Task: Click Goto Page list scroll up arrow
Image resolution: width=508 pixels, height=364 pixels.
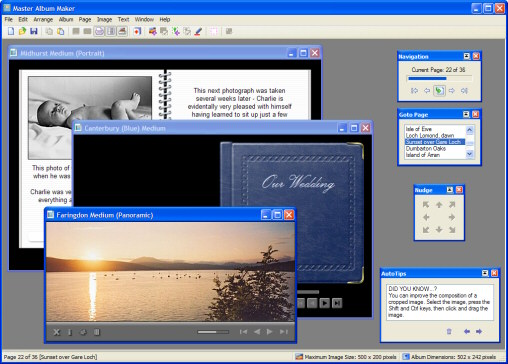Action: click(470, 130)
